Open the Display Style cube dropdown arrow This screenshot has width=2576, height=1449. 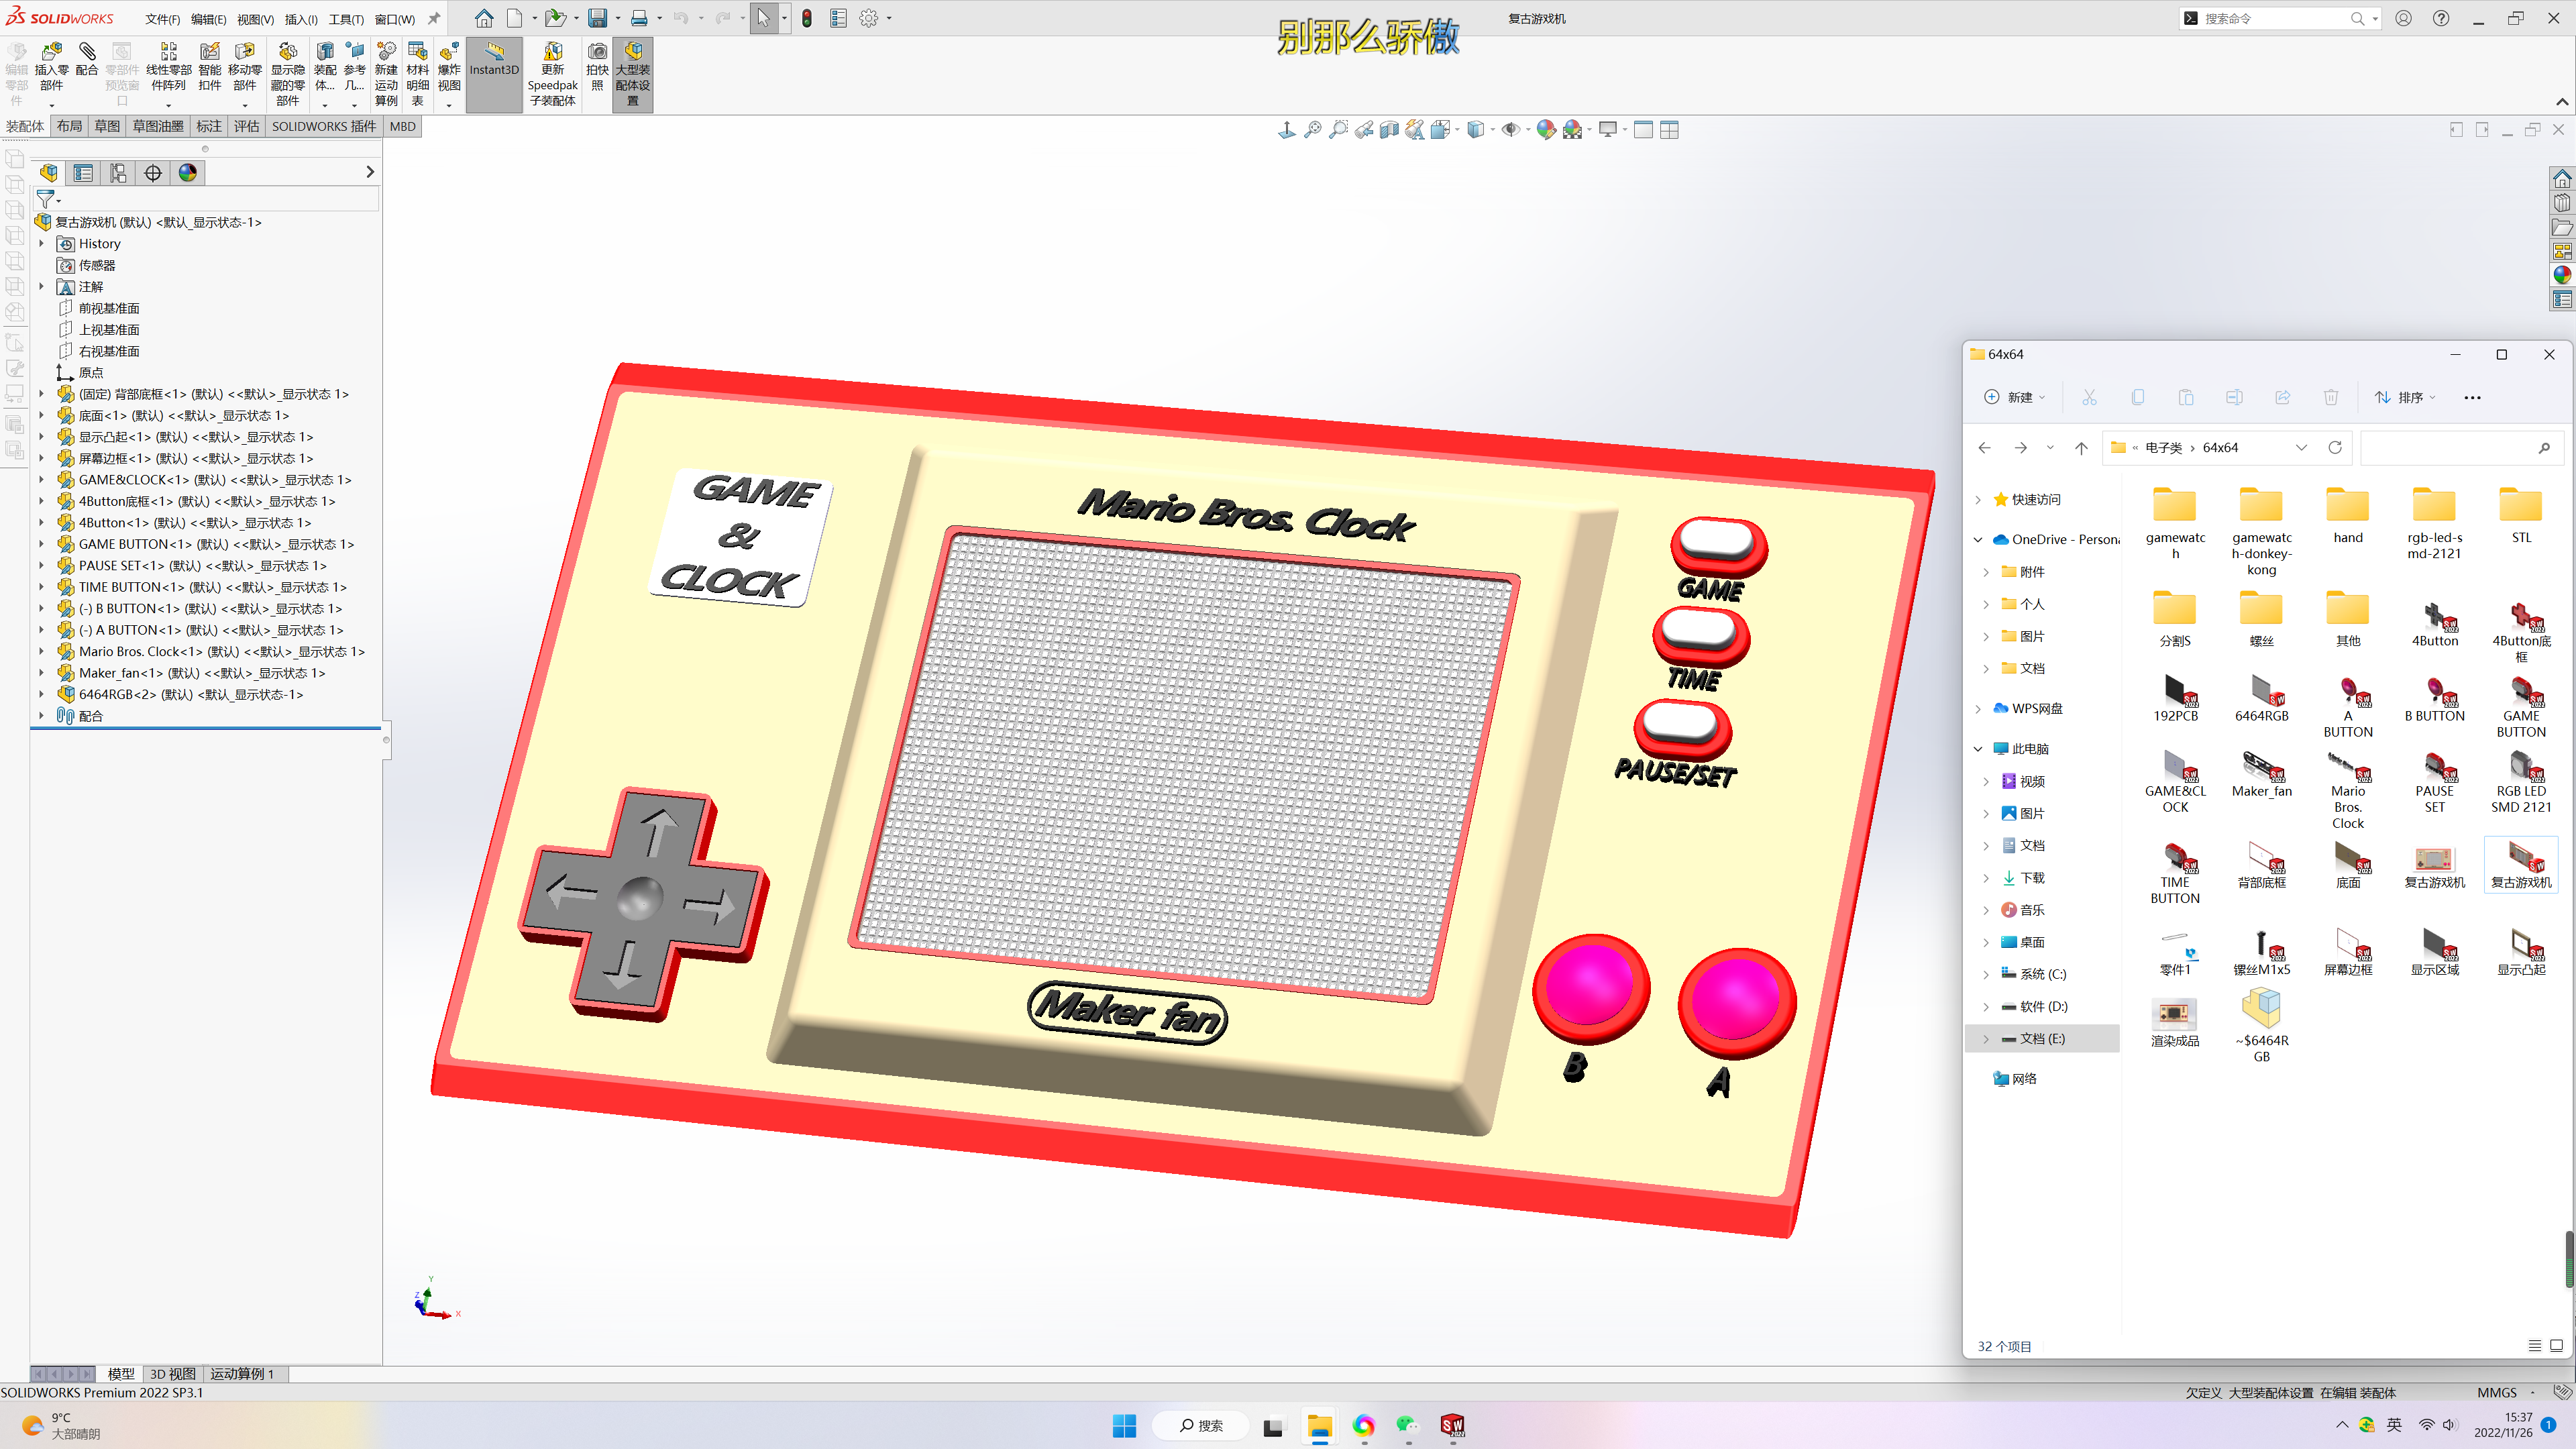[x=1493, y=130]
